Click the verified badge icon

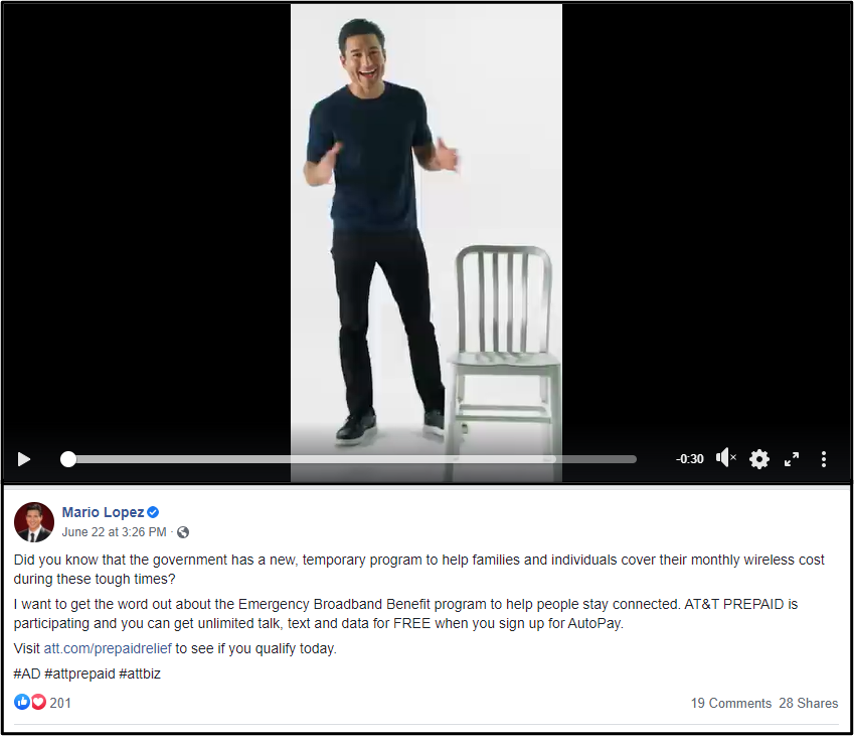pyautogui.click(x=153, y=512)
